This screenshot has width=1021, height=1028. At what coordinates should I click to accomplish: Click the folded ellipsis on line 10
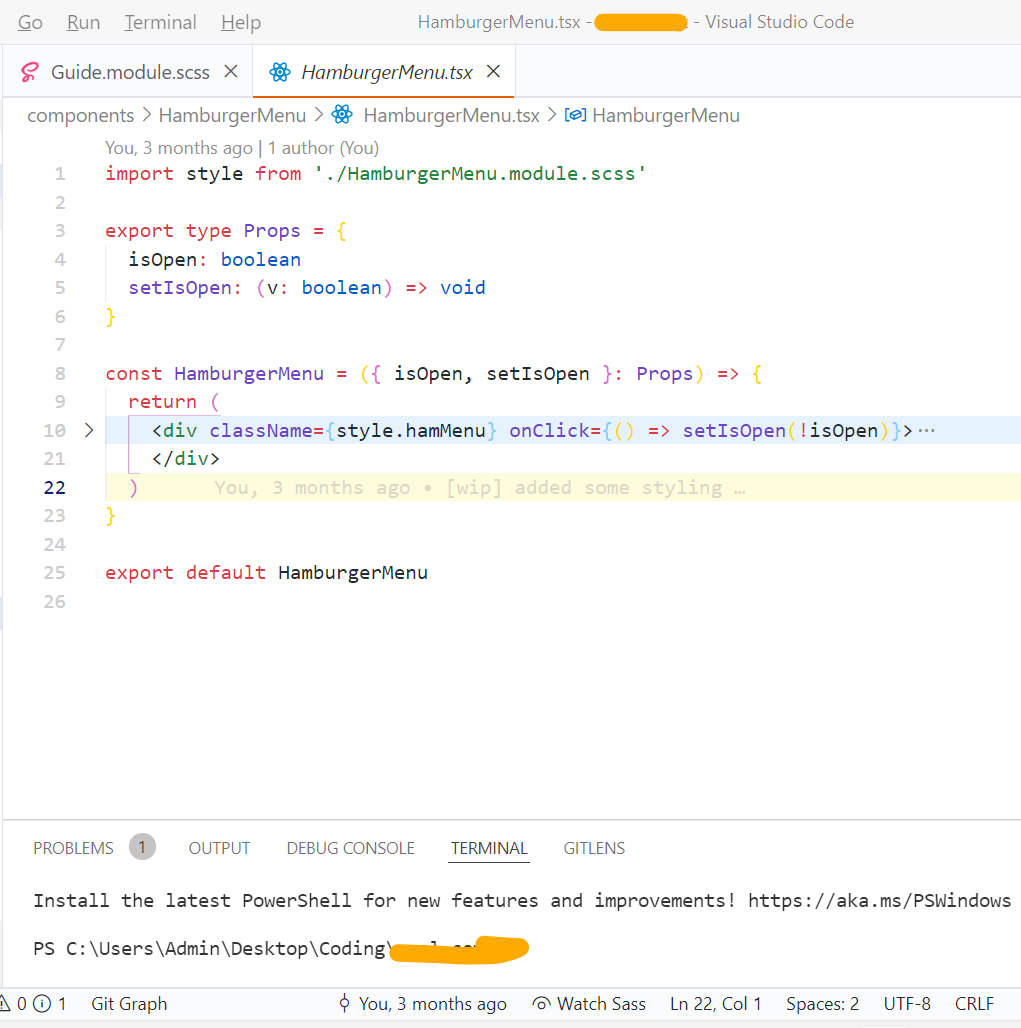[926, 430]
